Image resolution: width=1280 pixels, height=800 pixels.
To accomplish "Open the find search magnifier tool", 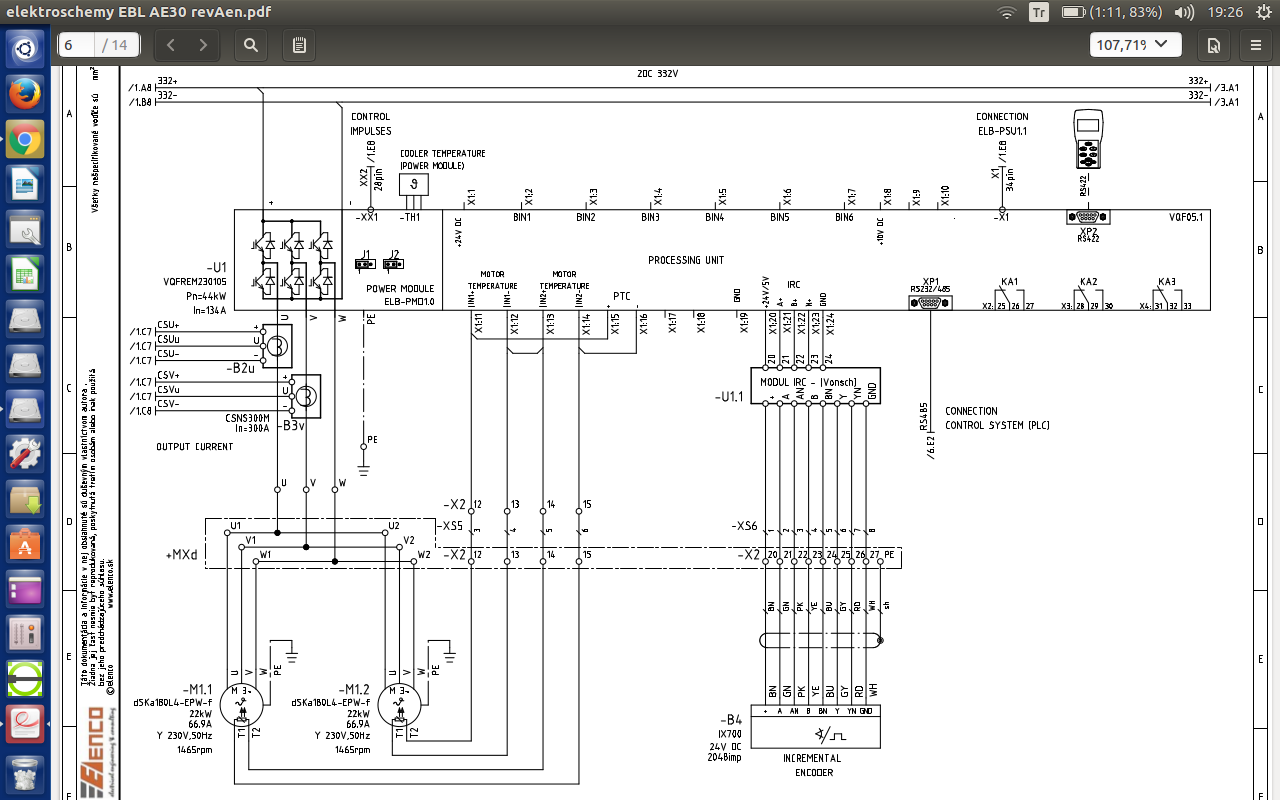I will [251, 45].
